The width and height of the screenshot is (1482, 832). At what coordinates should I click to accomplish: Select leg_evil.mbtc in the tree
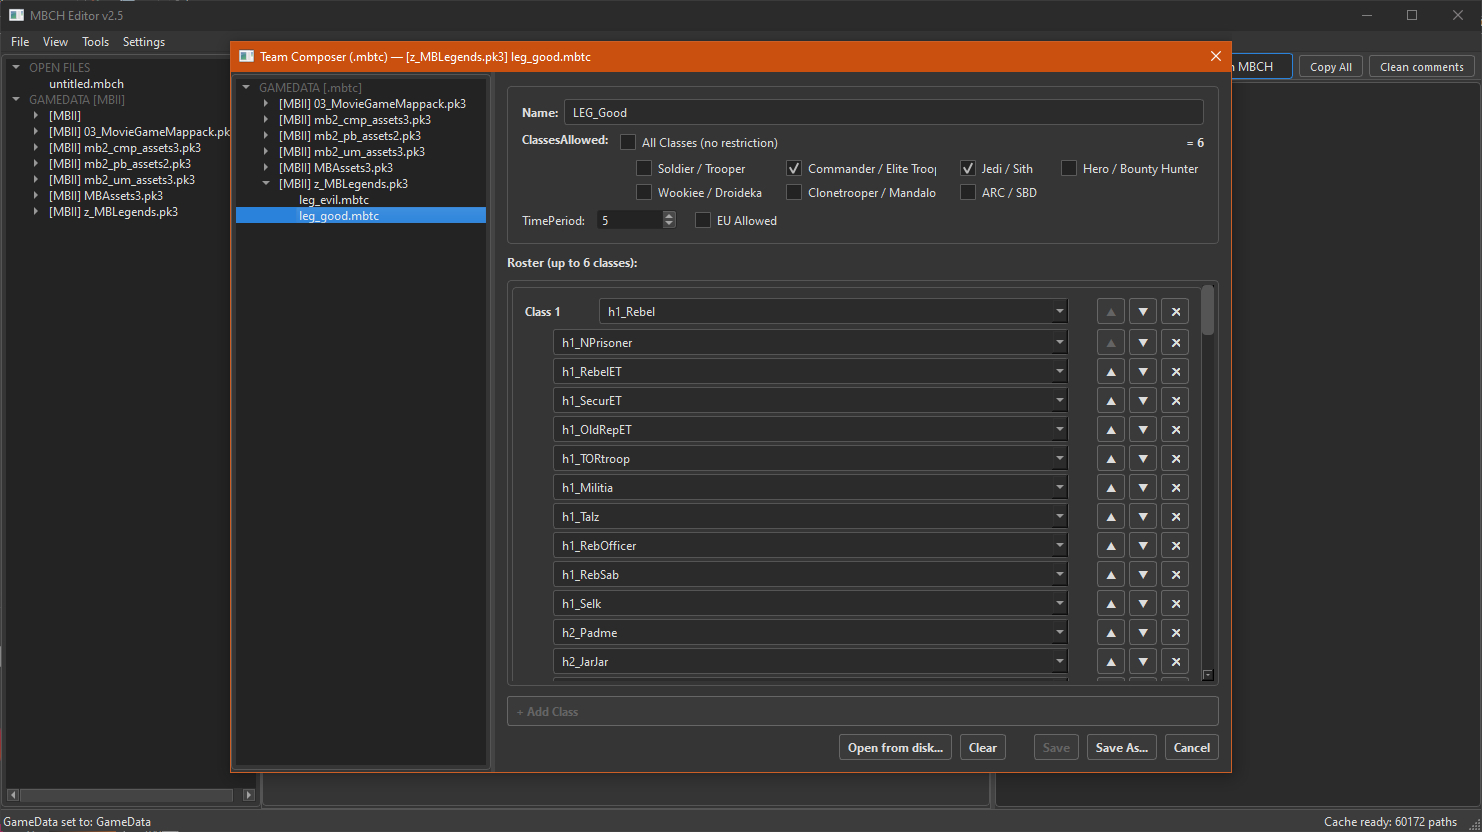click(x=334, y=200)
